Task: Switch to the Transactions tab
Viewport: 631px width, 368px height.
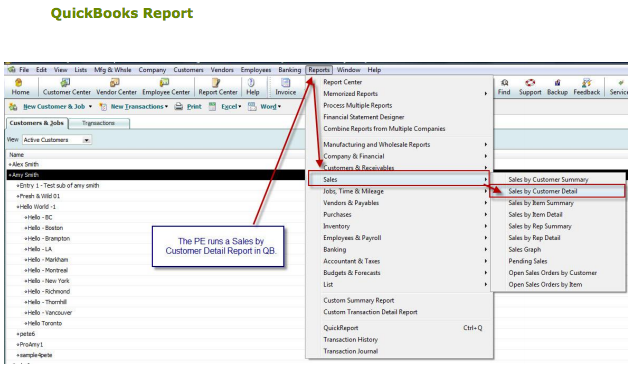Action: click(x=99, y=123)
